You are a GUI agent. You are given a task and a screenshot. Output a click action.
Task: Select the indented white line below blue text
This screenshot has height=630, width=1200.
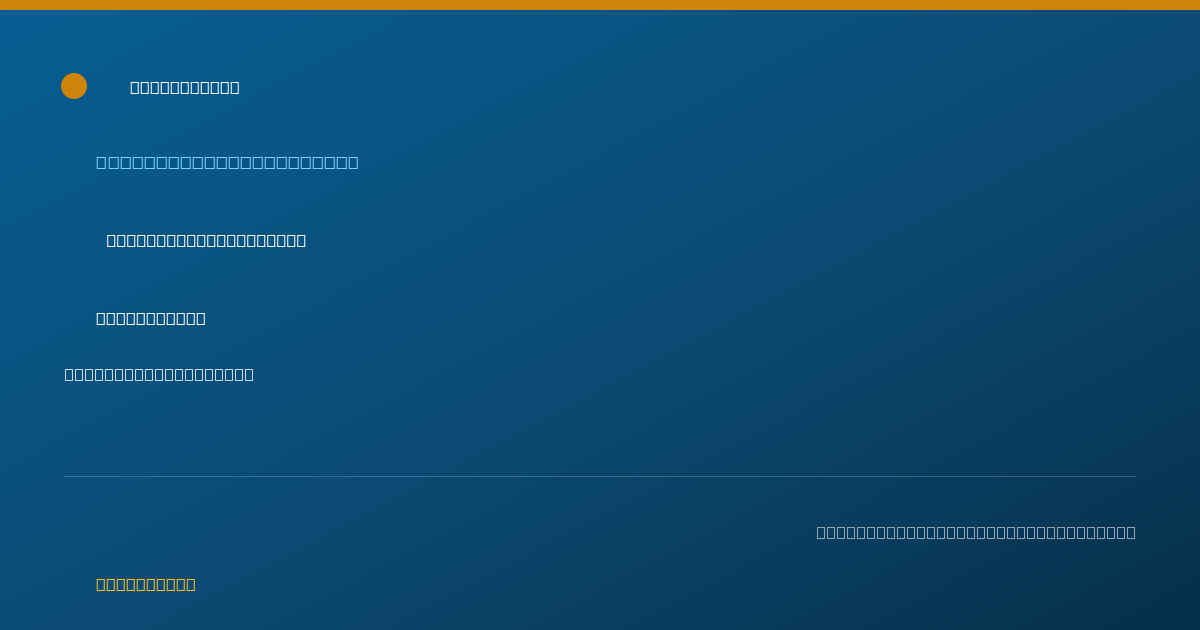point(206,240)
